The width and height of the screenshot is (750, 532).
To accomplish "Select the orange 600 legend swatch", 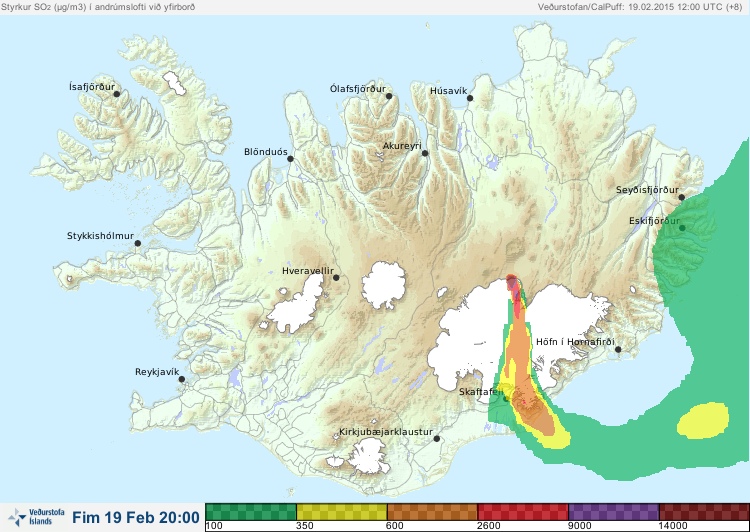I will [x=432, y=512].
